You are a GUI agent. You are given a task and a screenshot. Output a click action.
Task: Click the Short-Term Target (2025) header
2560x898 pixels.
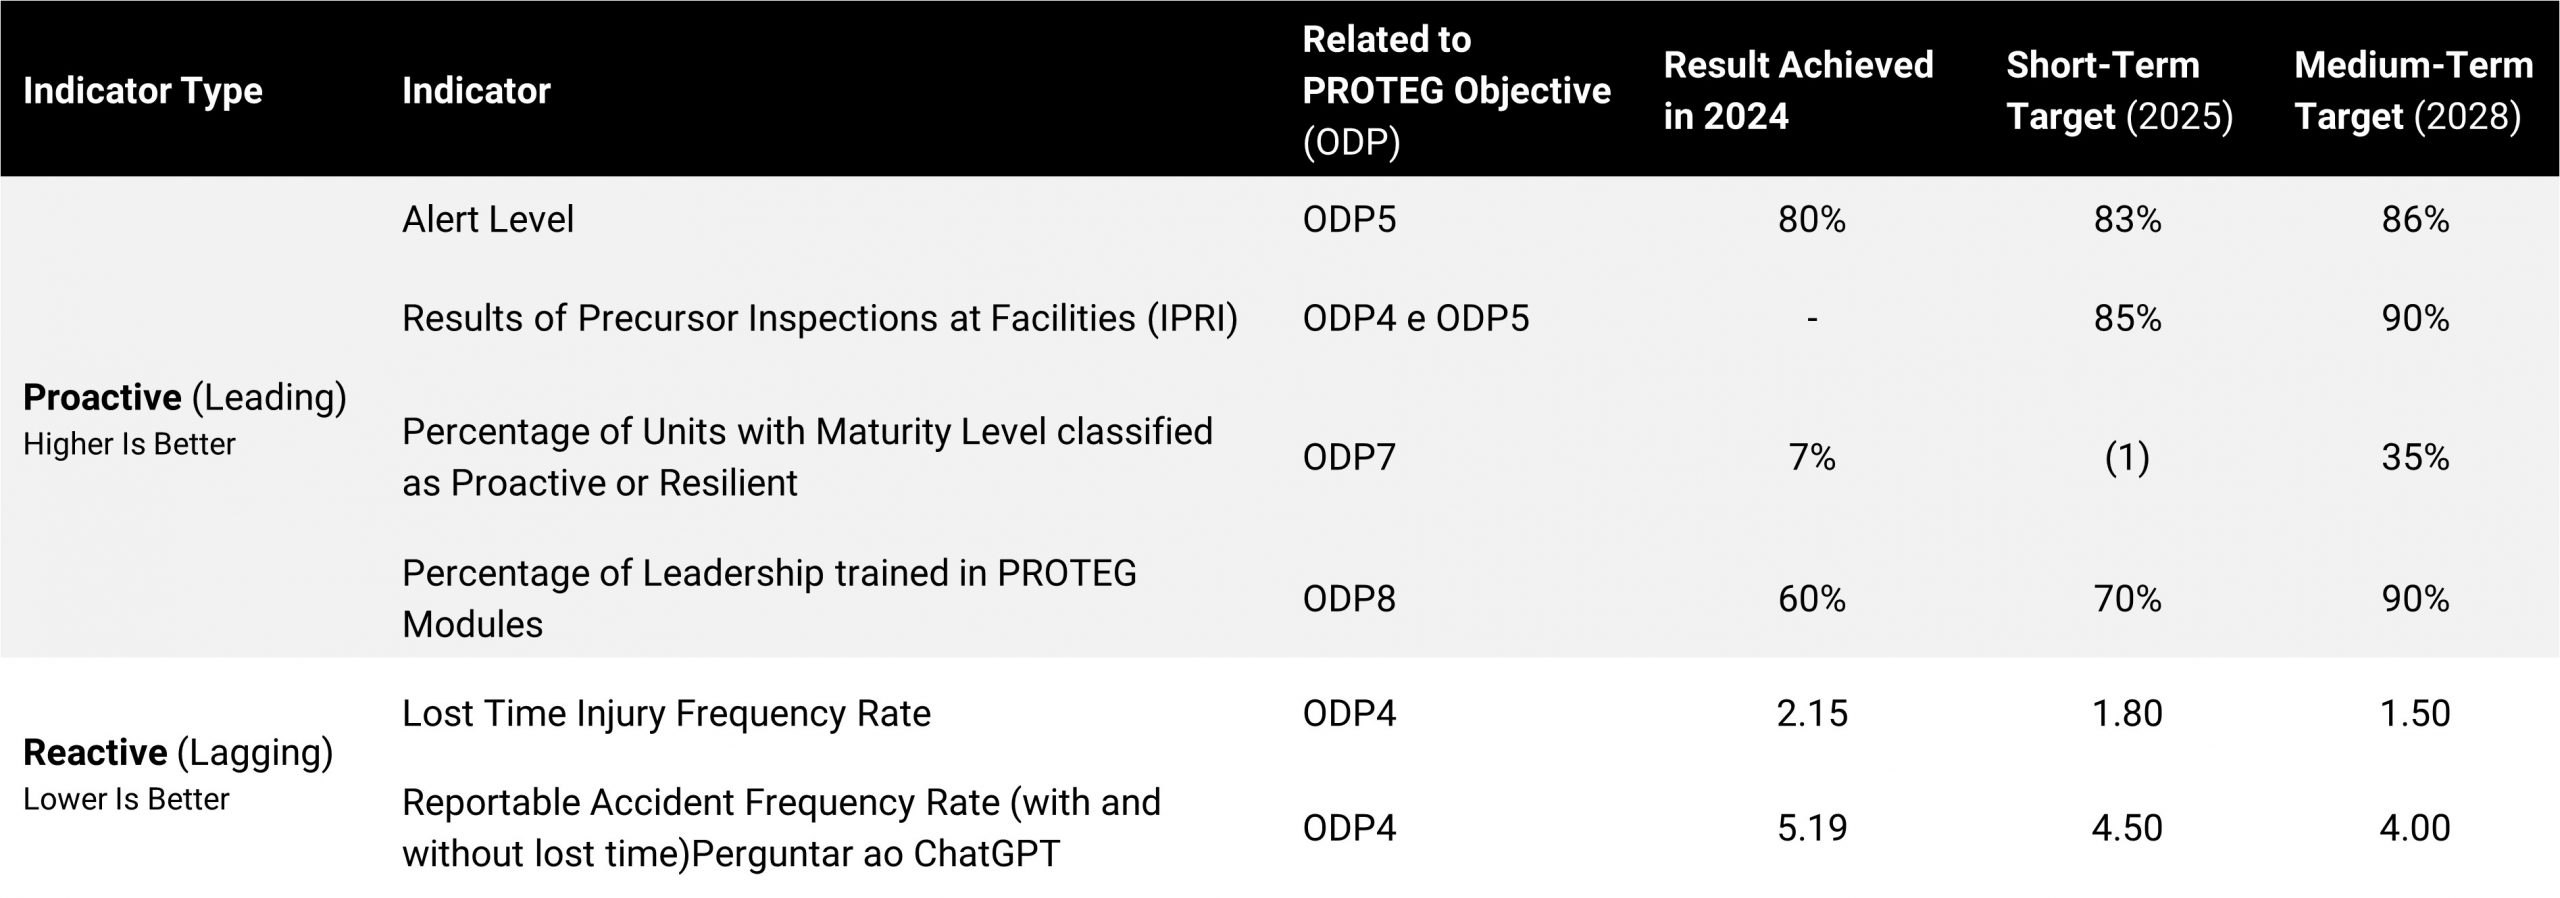[x=2119, y=91]
